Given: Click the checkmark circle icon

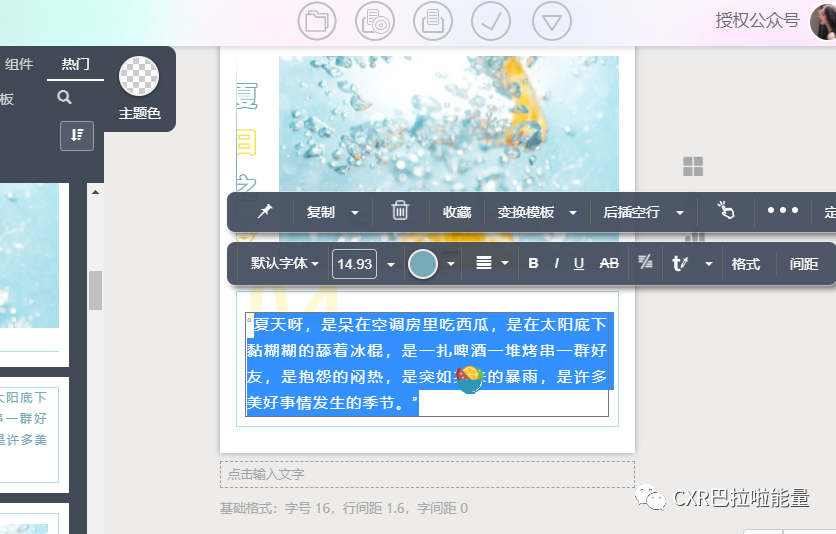Looking at the screenshot, I should pyautogui.click(x=491, y=21).
